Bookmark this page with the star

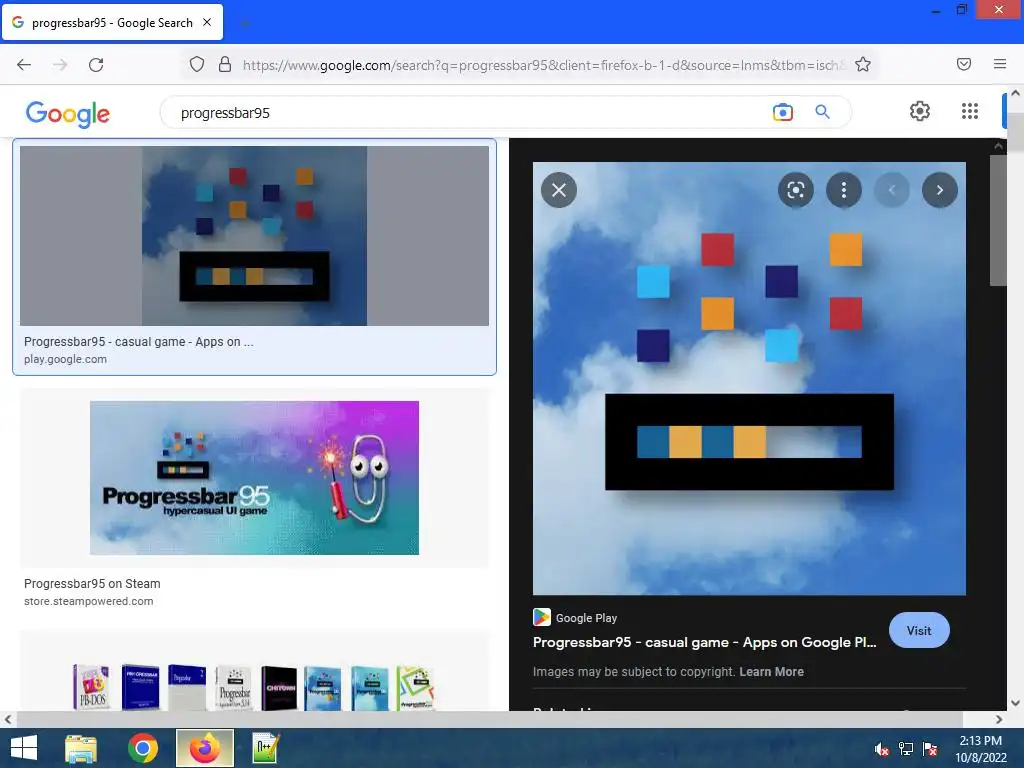coord(863,64)
